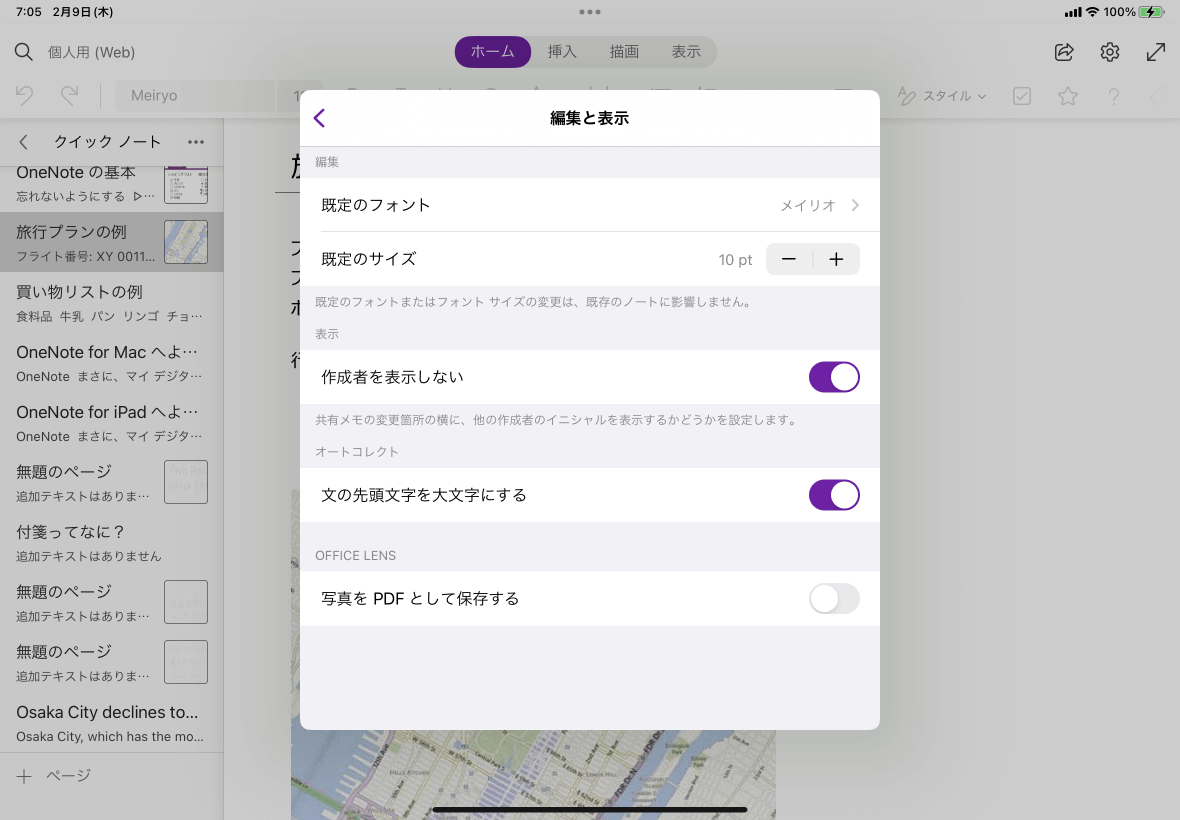The width and height of the screenshot is (1180, 820).
Task: Go back using the purple chevron
Action: click(x=320, y=118)
